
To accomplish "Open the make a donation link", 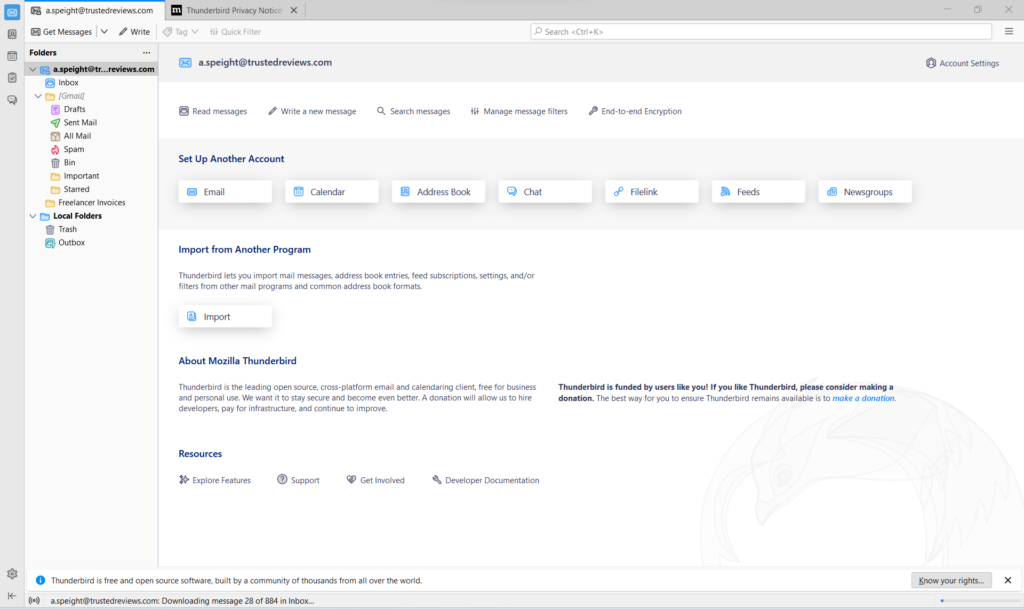I will [x=863, y=398].
